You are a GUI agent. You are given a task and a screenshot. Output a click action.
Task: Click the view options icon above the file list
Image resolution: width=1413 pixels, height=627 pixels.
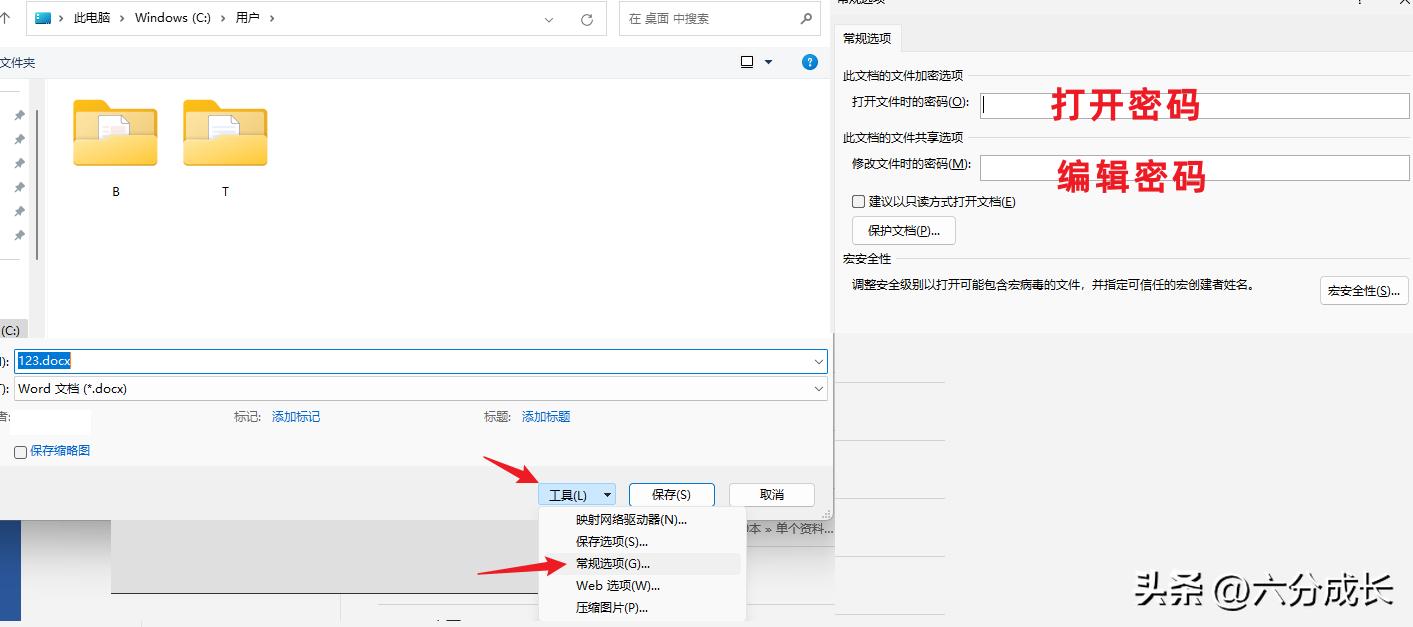747,61
